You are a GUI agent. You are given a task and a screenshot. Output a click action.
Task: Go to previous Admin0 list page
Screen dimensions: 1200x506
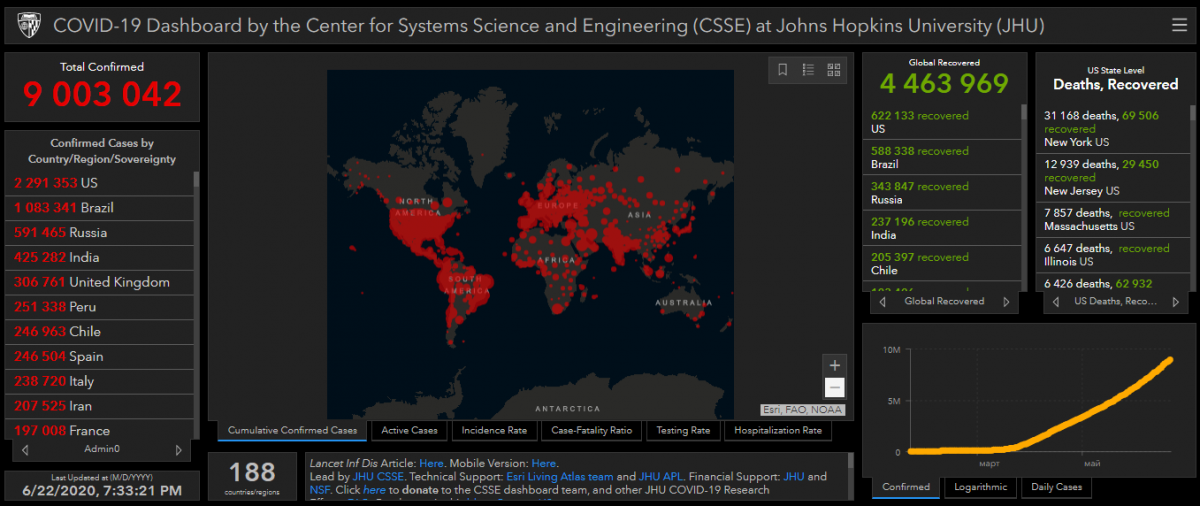[x=26, y=450]
